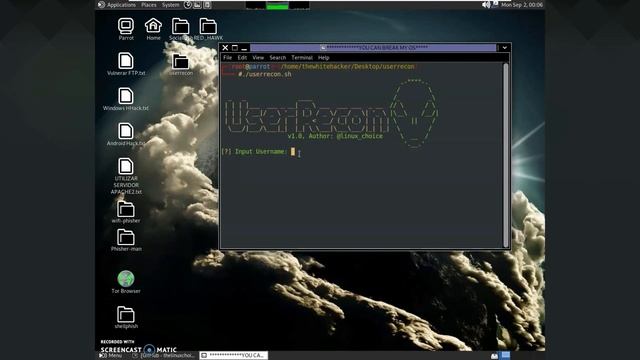Click the second launcher icon after System menu
The height and width of the screenshot is (360, 640).
coord(197,5)
